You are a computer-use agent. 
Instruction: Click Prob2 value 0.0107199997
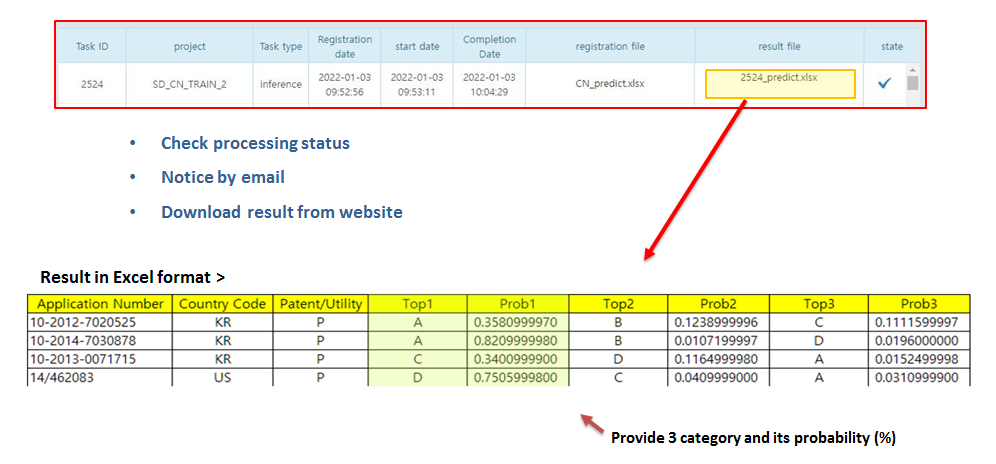[x=718, y=341]
